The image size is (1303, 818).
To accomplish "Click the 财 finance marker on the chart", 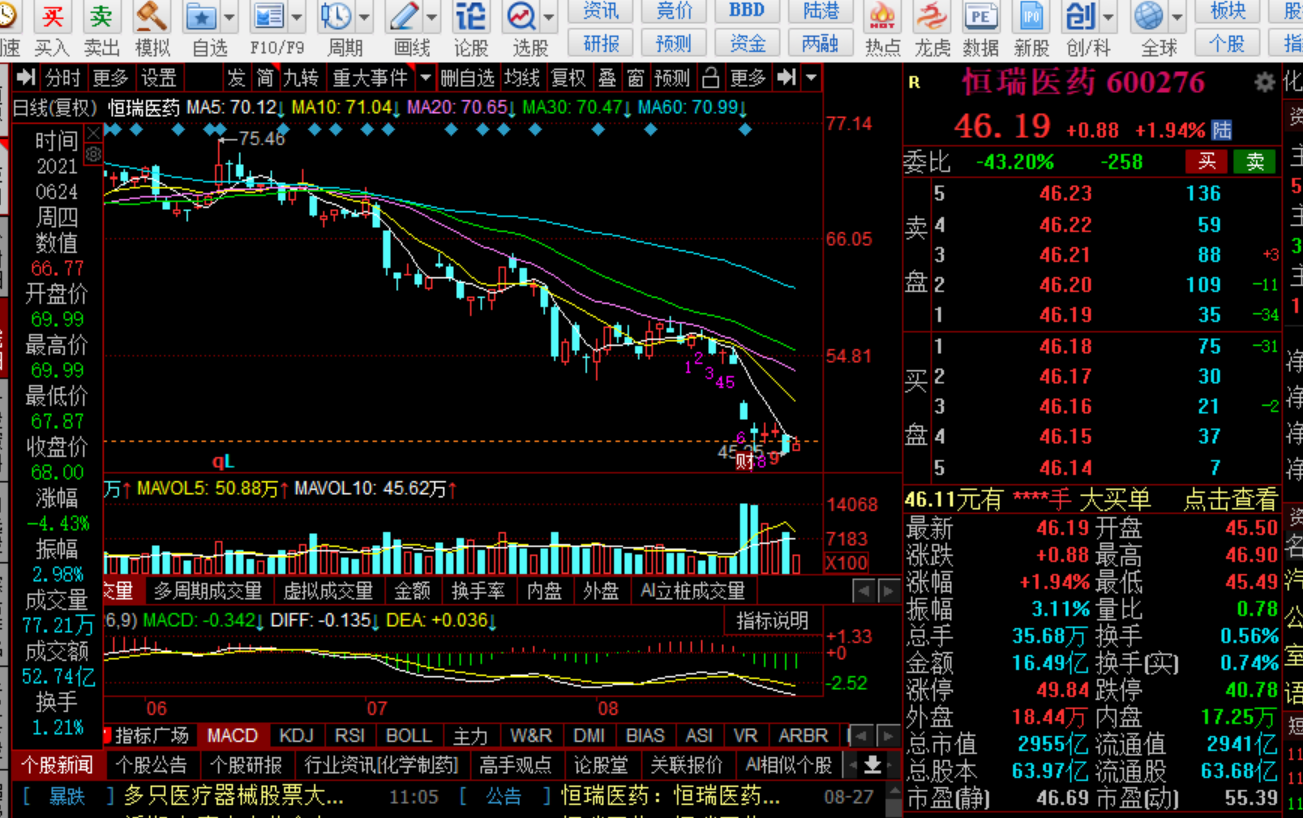I will click(744, 461).
